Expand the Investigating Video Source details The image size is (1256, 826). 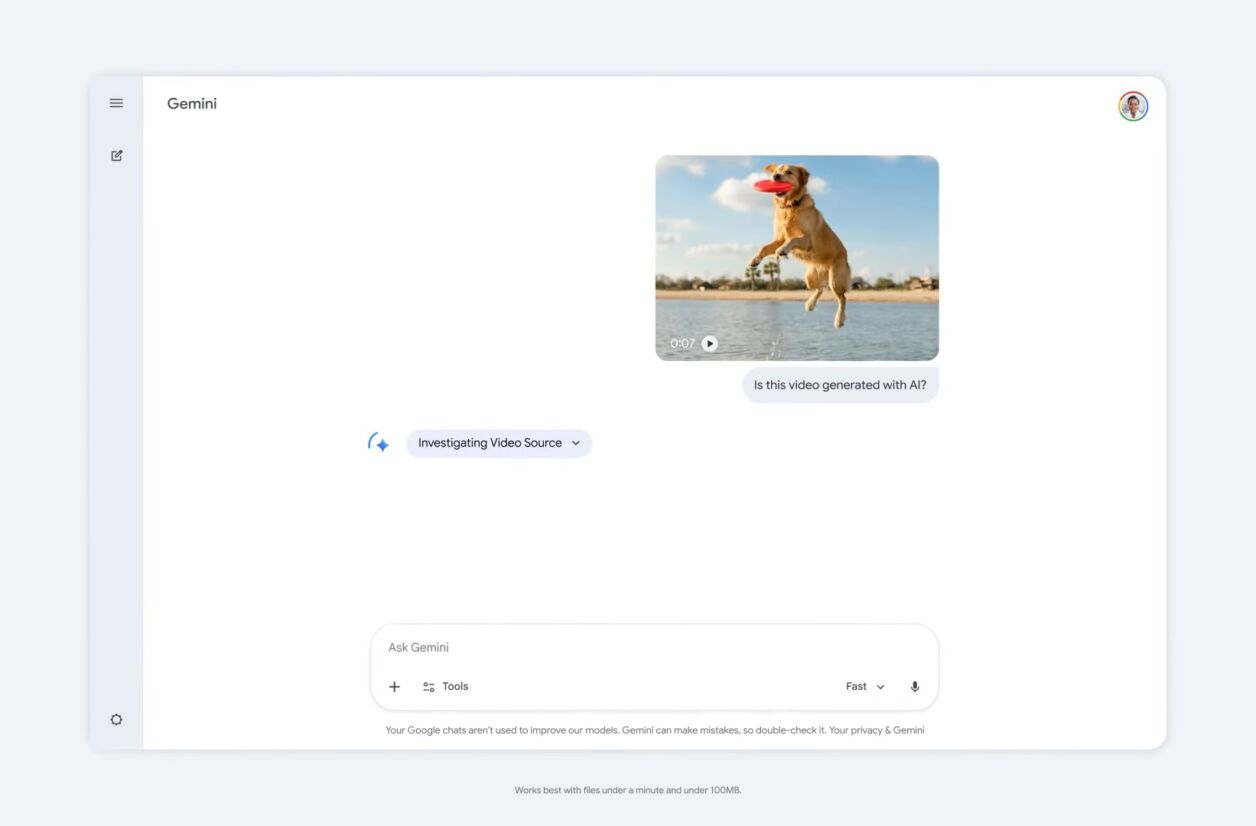point(498,442)
